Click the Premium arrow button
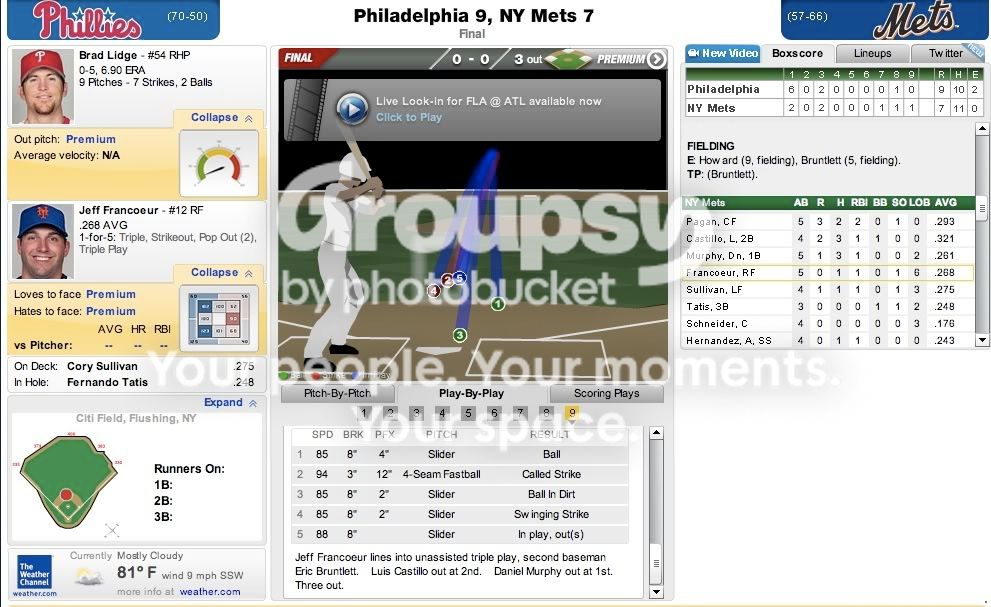This screenshot has height=607, width=991. coord(657,59)
